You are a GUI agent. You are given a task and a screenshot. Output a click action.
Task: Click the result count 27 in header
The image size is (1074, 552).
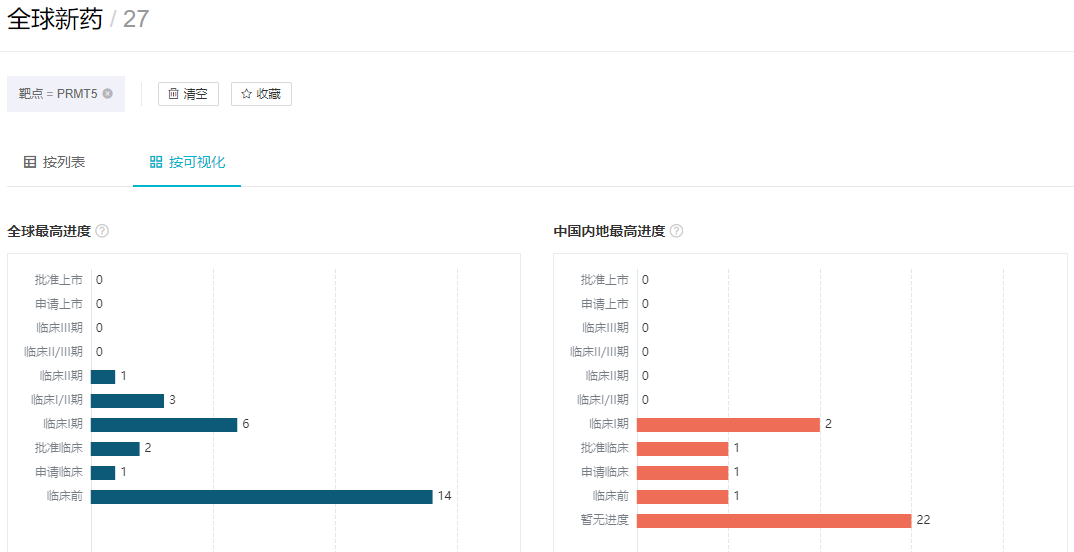point(136,18)
